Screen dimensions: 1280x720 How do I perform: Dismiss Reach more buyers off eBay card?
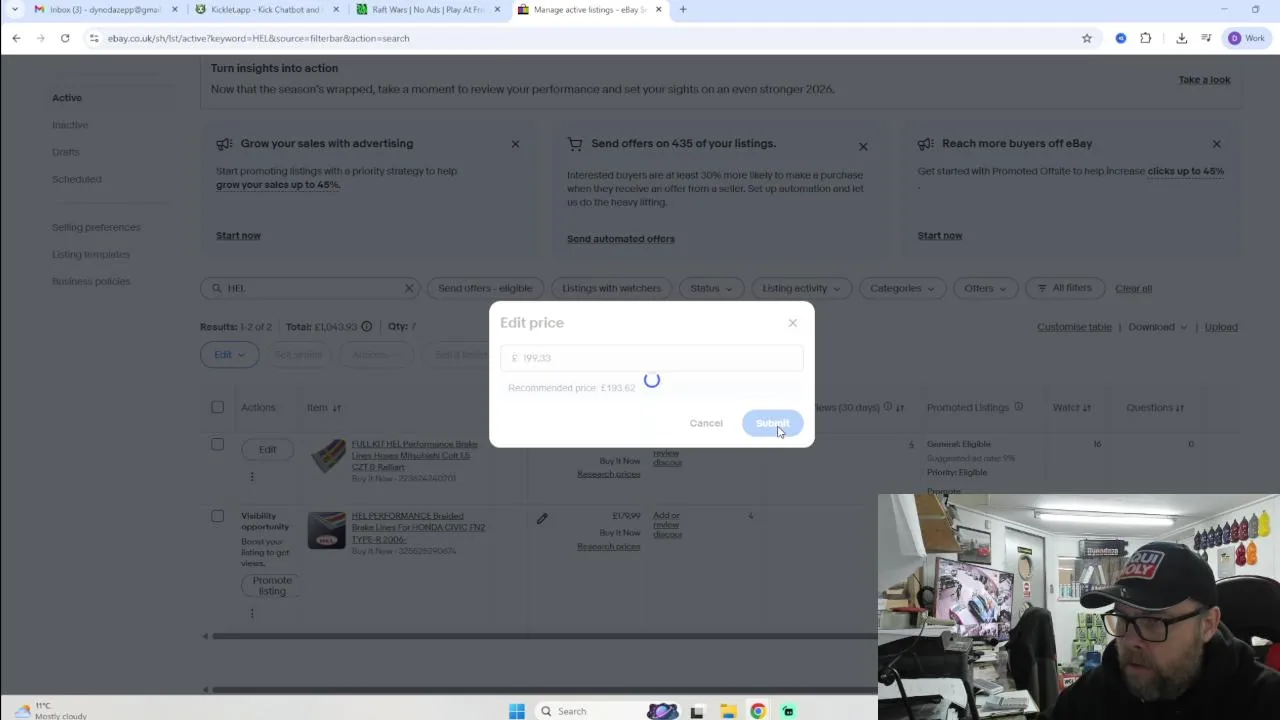click(1216, 144)
